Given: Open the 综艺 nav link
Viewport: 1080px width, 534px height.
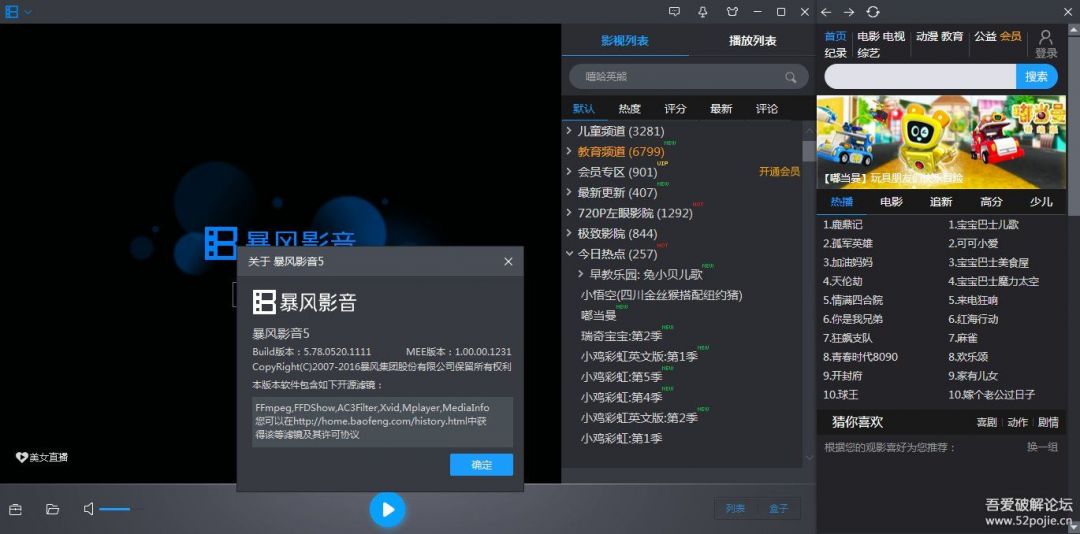Looking at the screenshot, I should [x=869, y=53].
